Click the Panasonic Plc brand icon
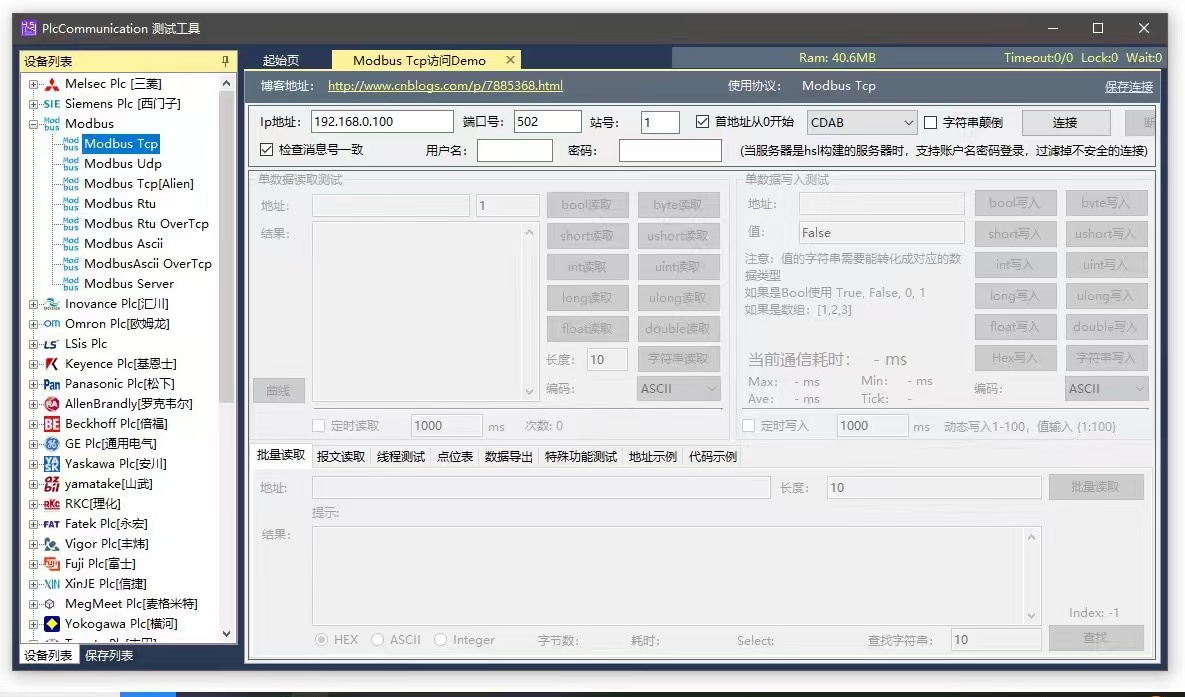Image resolution: width=1185 pixels, height=697 pixels. [51, 384]
